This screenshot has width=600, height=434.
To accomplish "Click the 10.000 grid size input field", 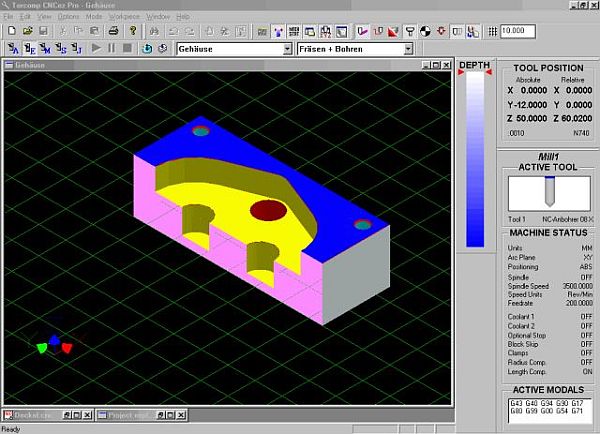I will pyautogui.click(x=521, y=31).
